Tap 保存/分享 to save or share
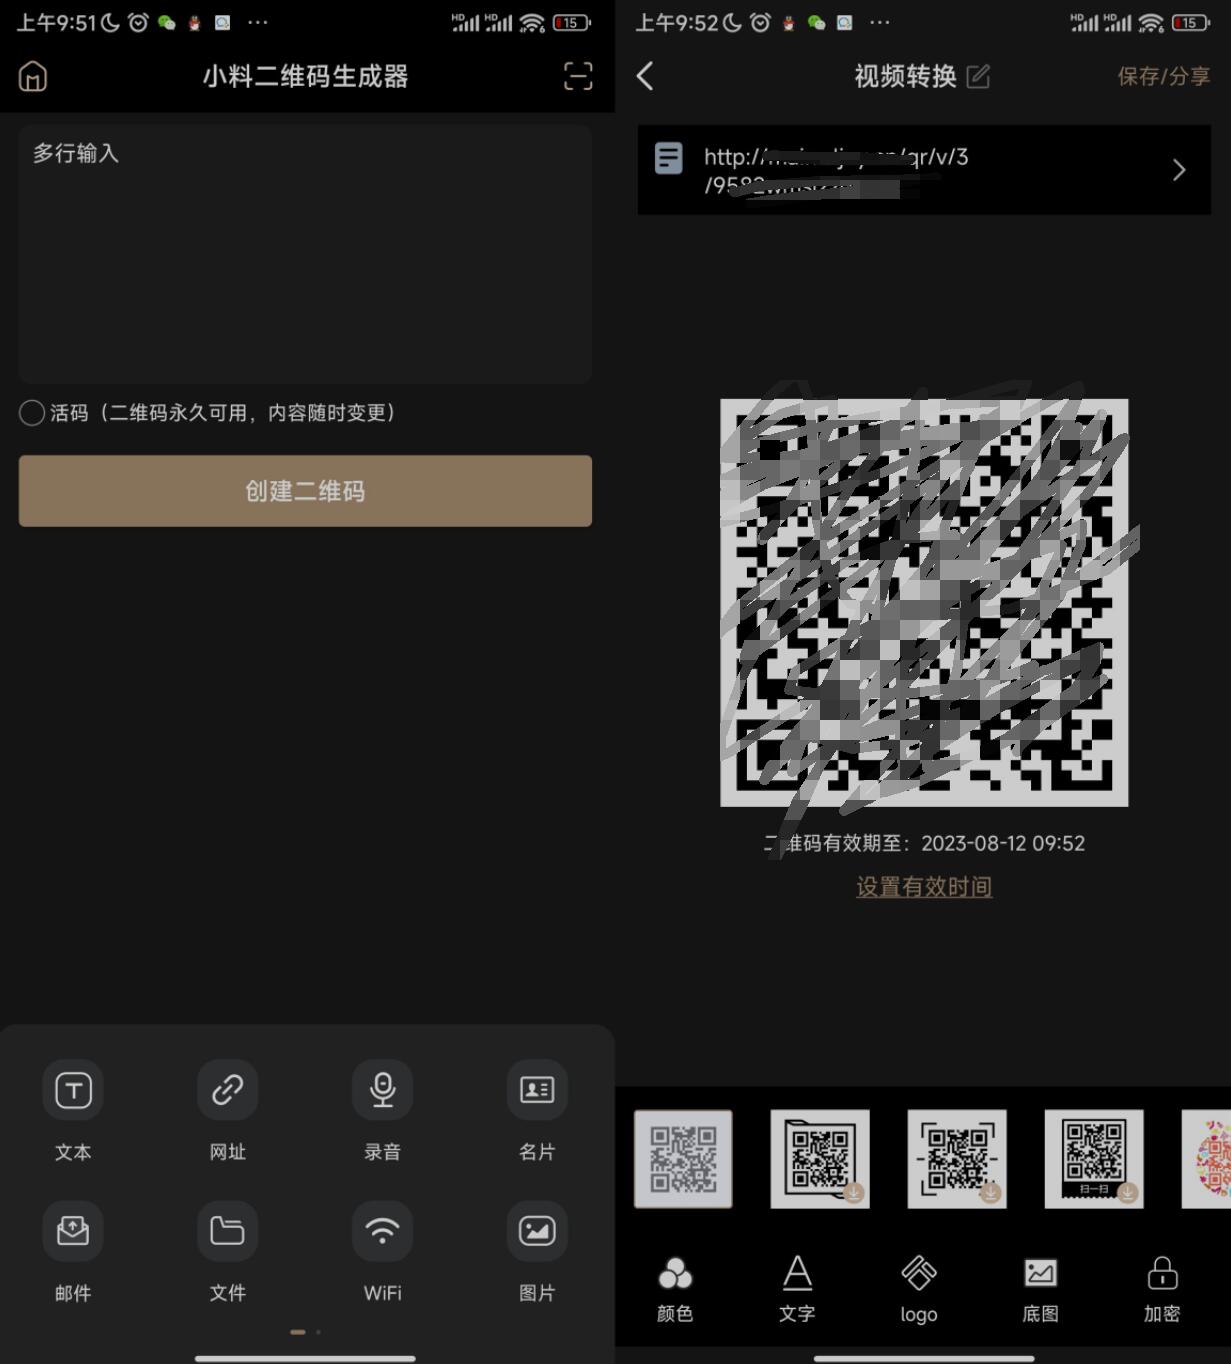 click(x=1163, y=76)
